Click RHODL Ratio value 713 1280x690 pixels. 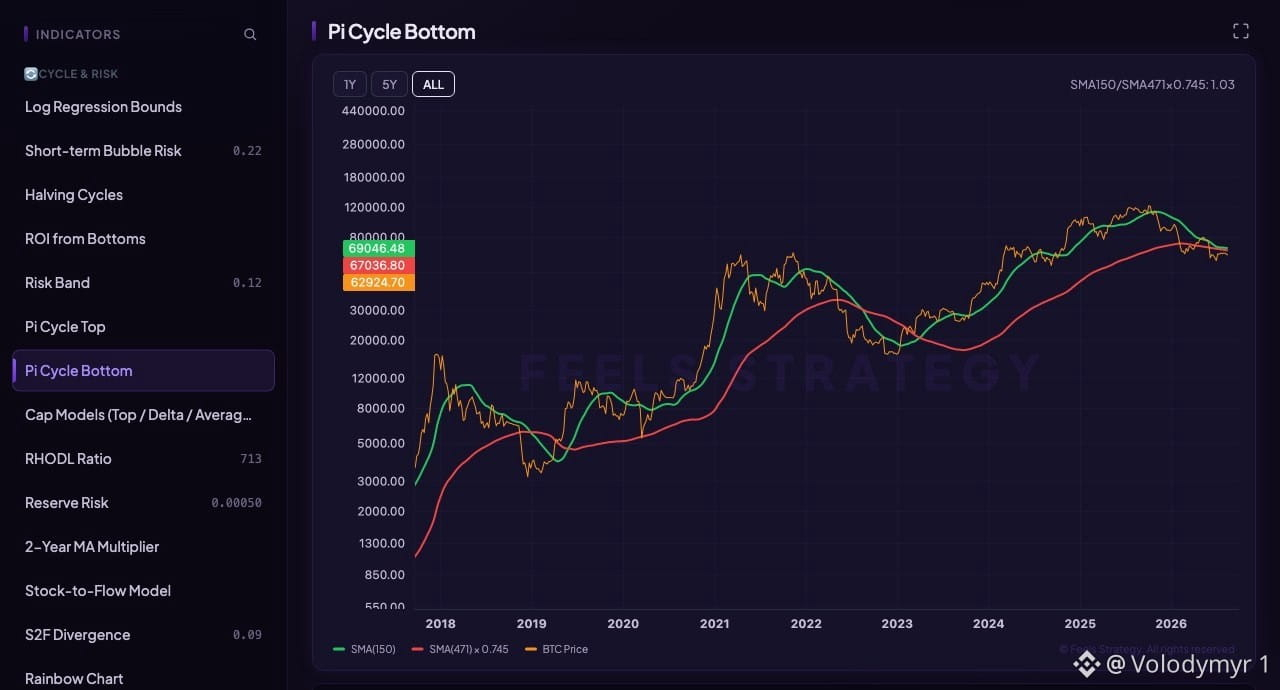(x=251, y=459)
